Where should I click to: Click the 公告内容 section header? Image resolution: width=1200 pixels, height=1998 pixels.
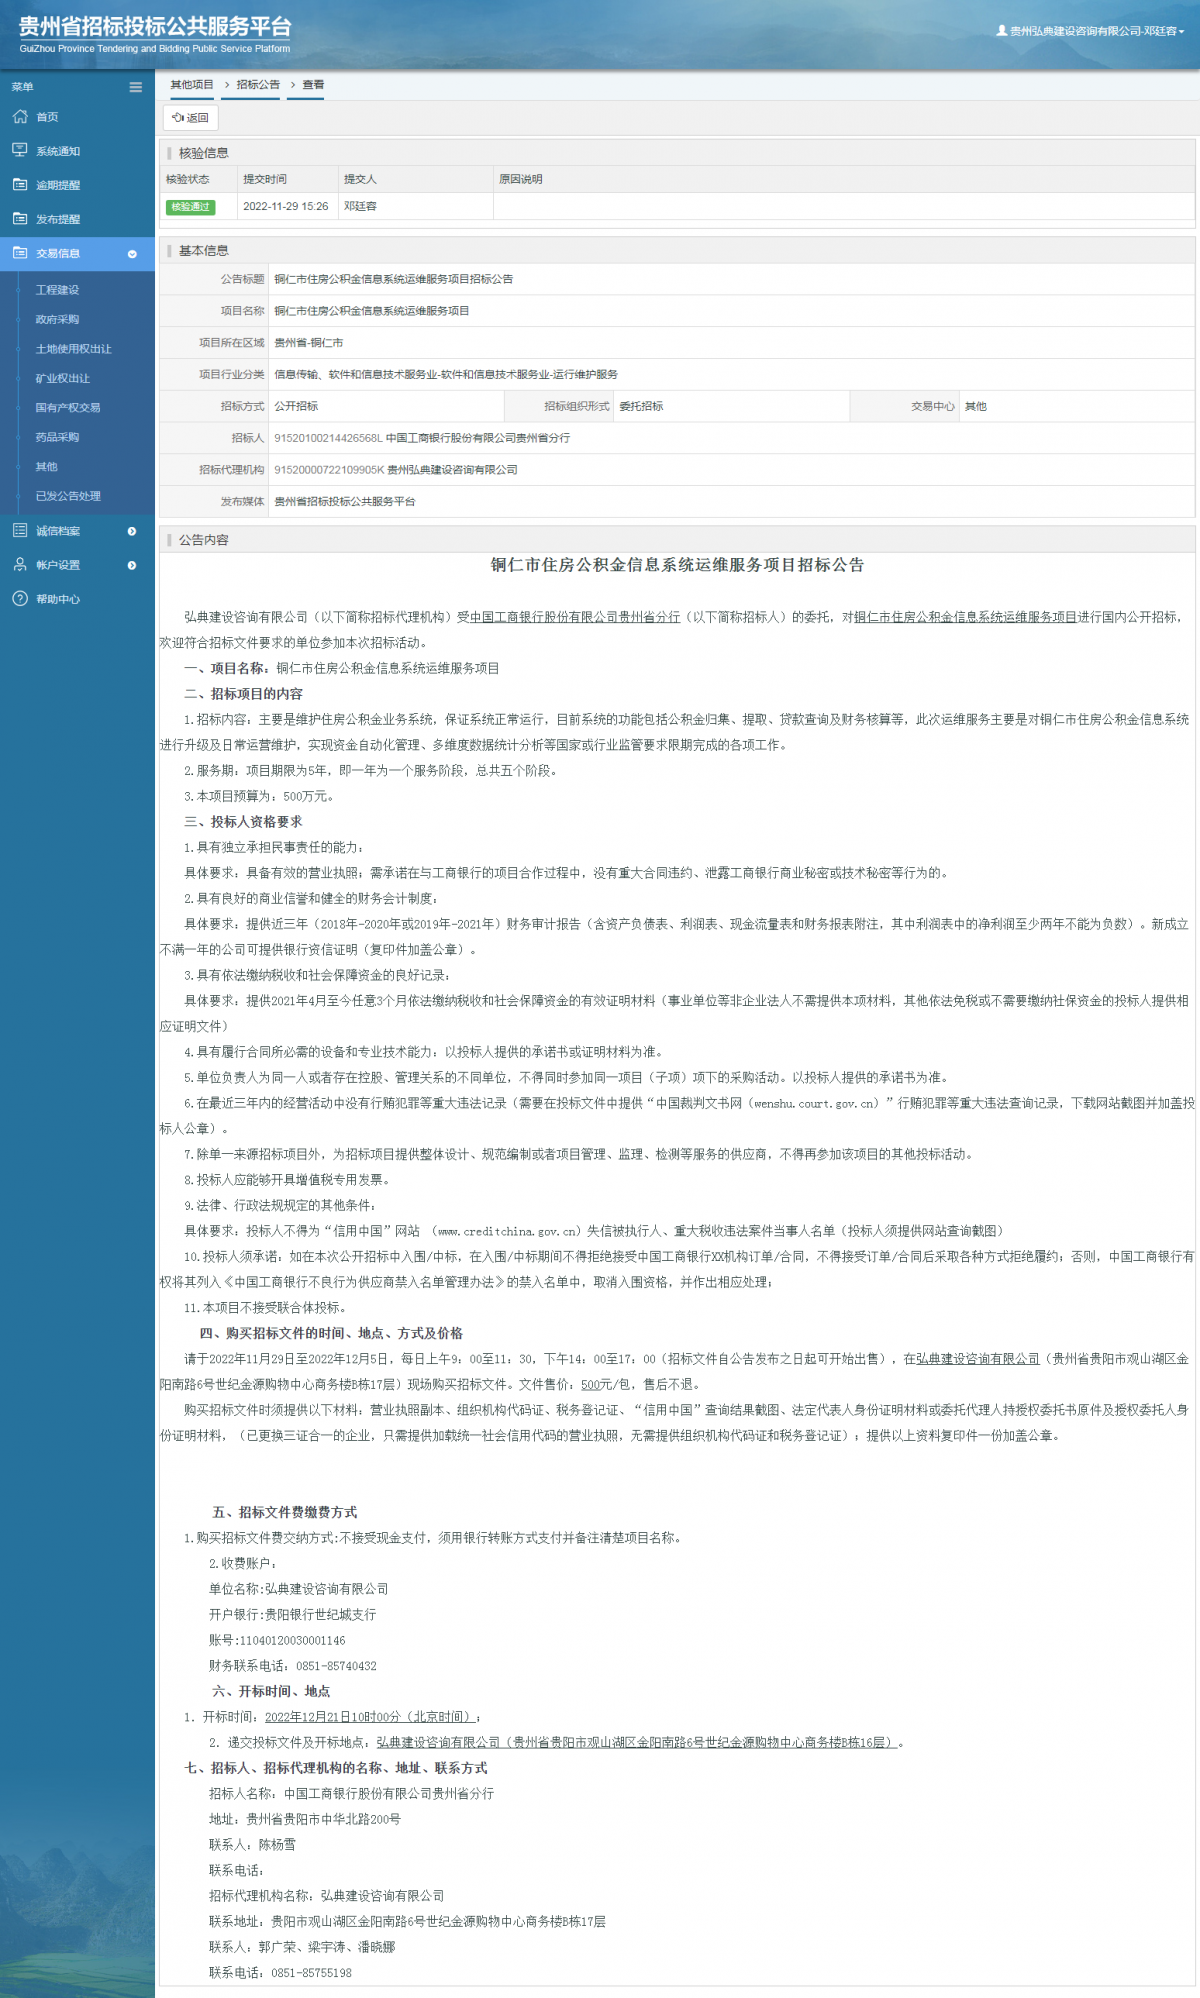pyautogui.click(x=203, y=540)
